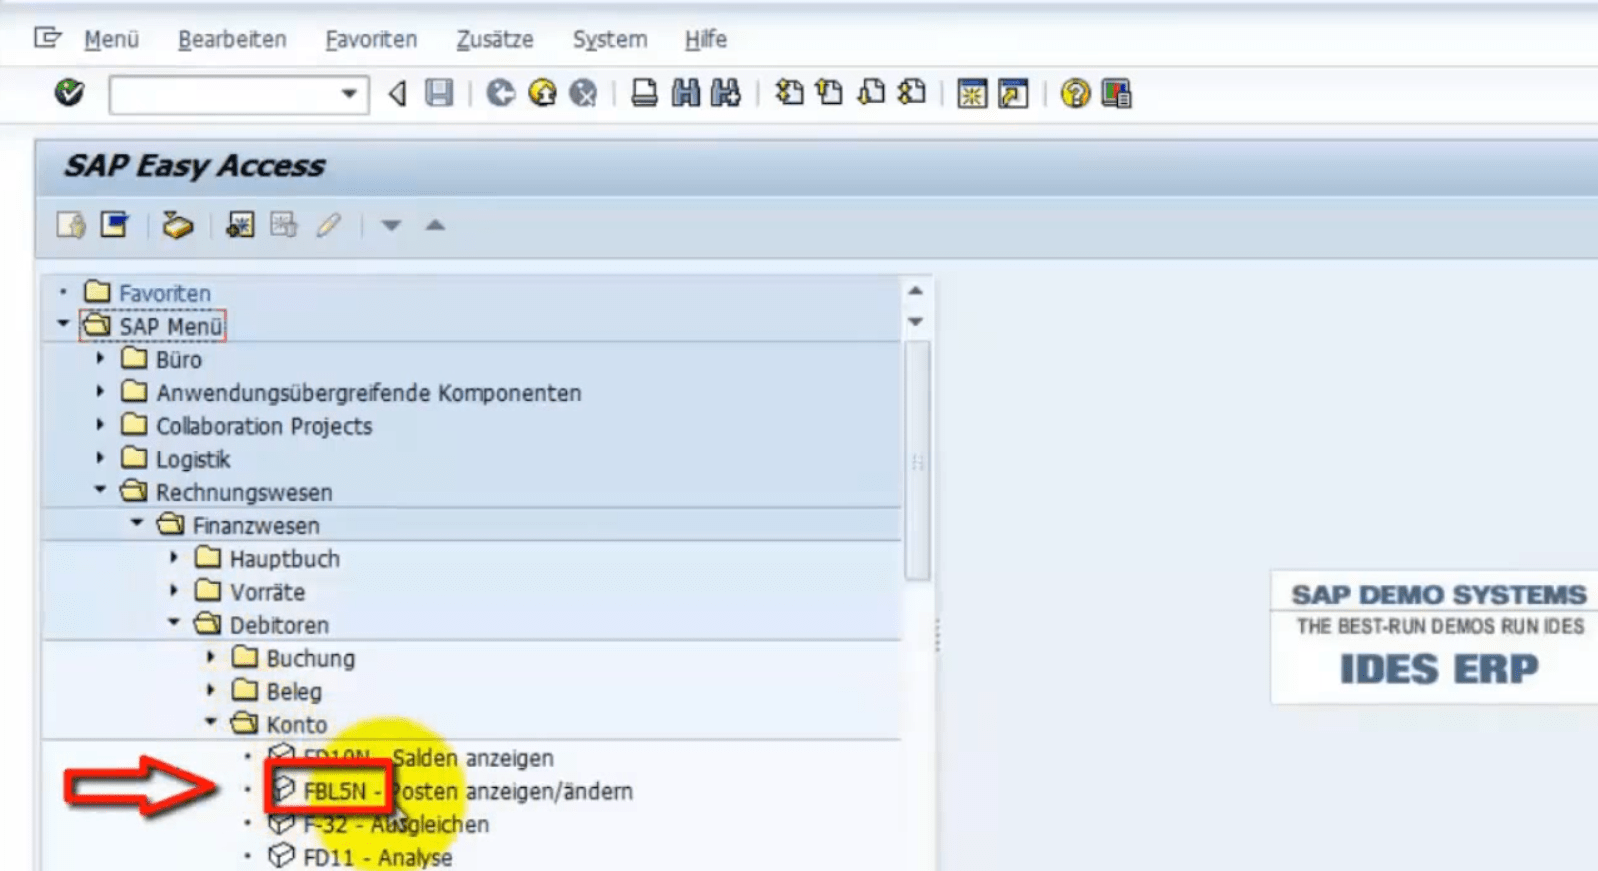This screenshot has width=1598, height=871.
Task: Click the Save disk icon
Action: coord(439,94)
